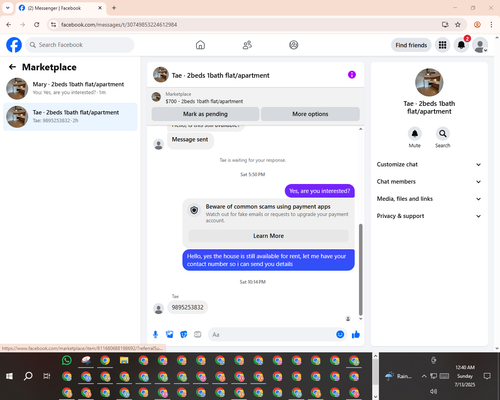Attach a photo file icon
This screenshot has width=500, height=400.
pyautogui.click(x=170, y=334)
